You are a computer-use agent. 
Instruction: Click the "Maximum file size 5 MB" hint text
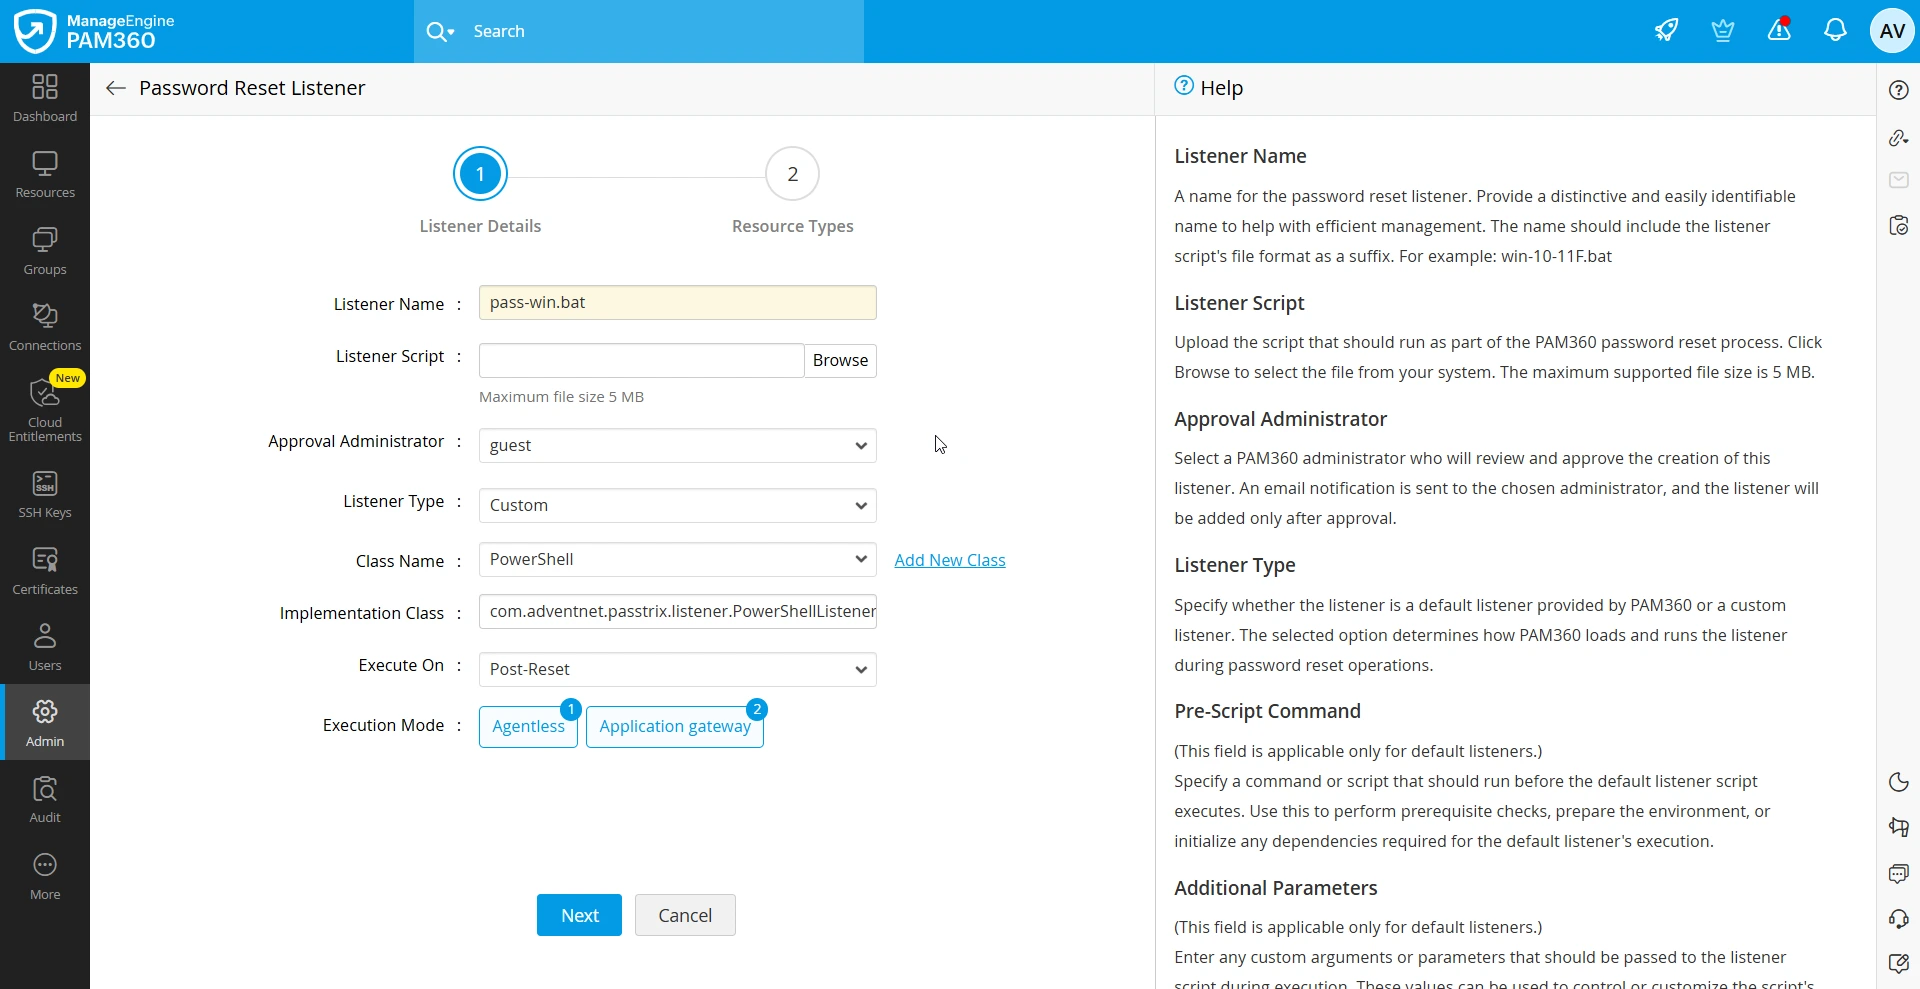tap(561, 397)
